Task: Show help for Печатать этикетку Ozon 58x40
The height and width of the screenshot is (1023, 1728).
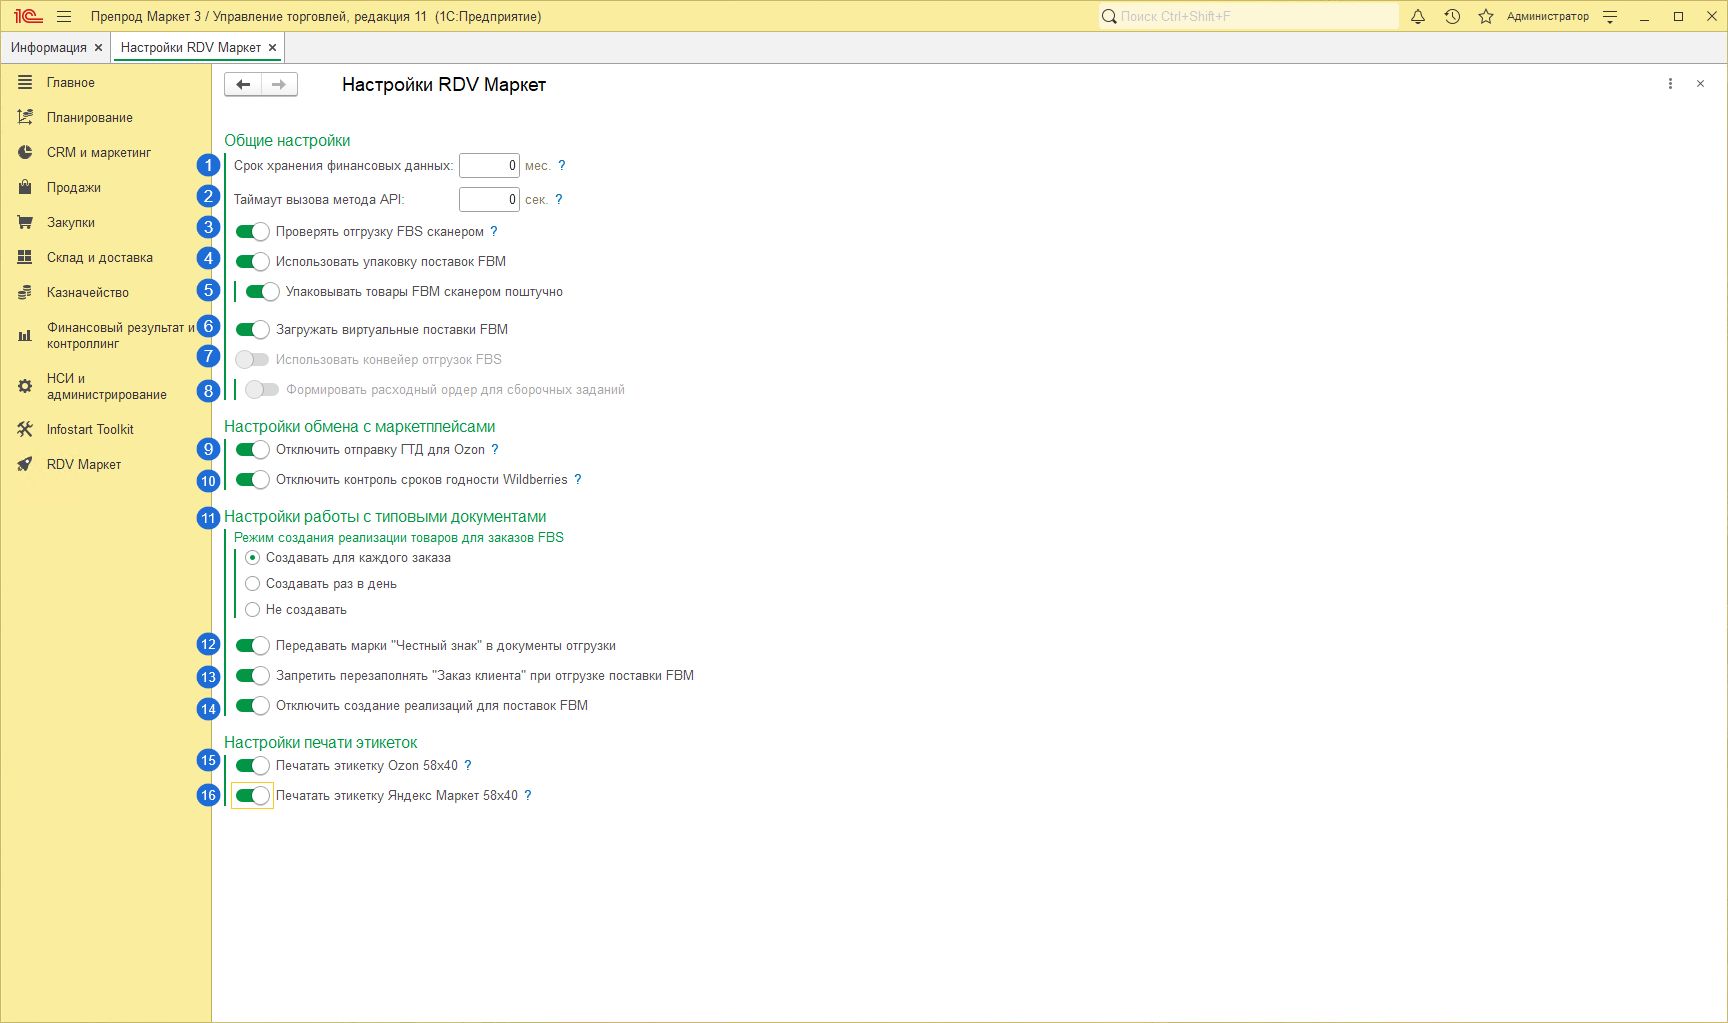Action: tap(468, 766)
